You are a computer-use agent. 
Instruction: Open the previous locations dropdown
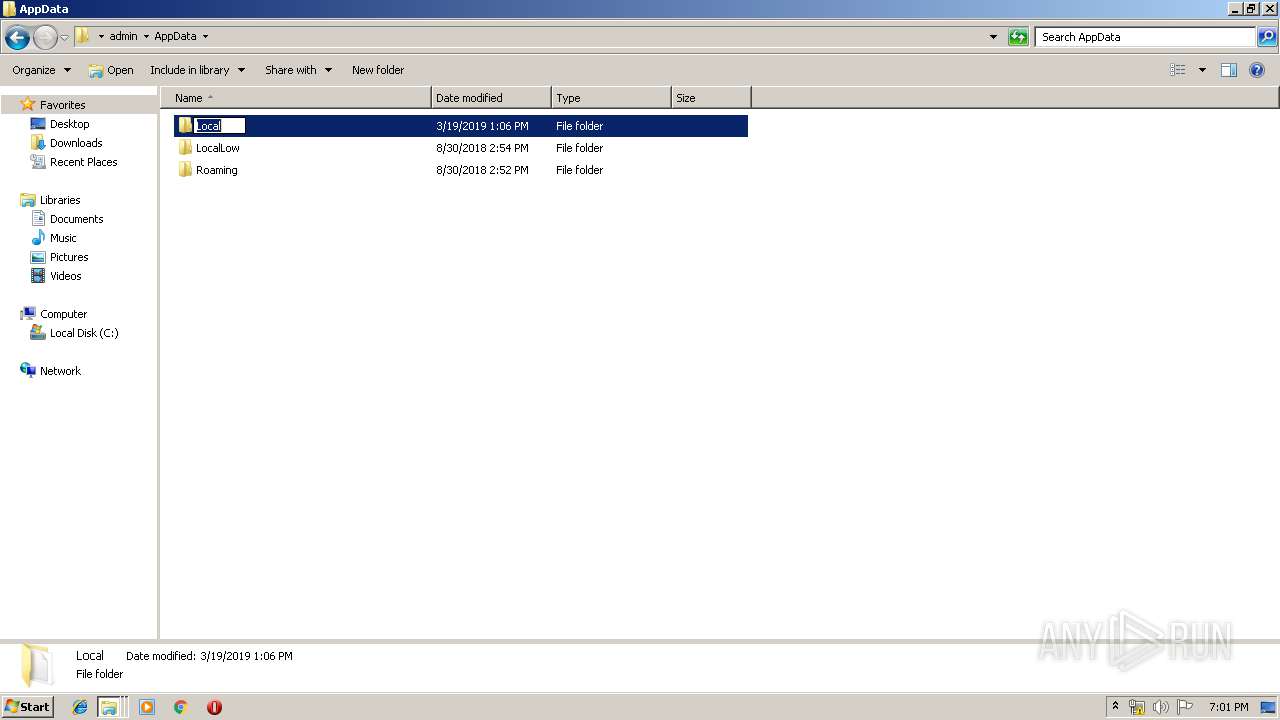click(993, 37)
